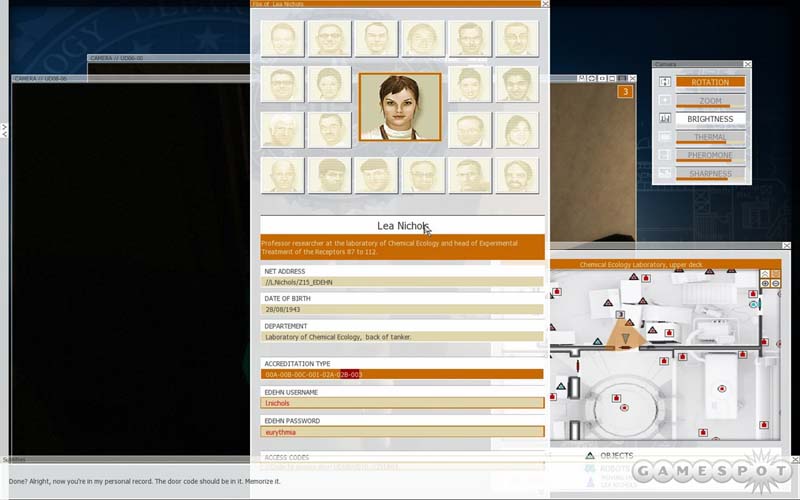
Task: Click the EDEHN password field showing eurythmia
Action: pos(402,432)
